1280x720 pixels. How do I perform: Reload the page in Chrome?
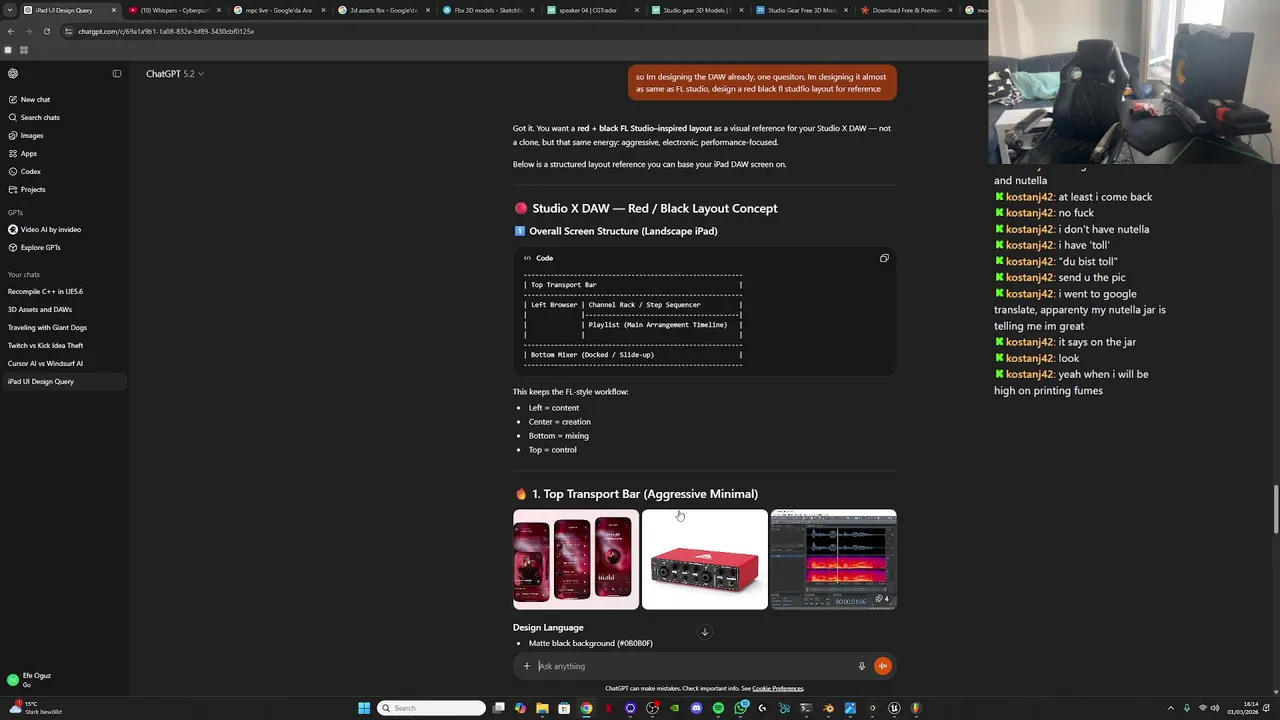pos(46,31)
